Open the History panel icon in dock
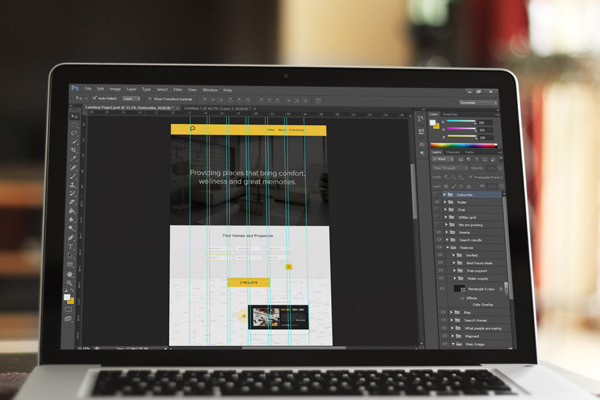Screen dimensions: 600x400 421,119
